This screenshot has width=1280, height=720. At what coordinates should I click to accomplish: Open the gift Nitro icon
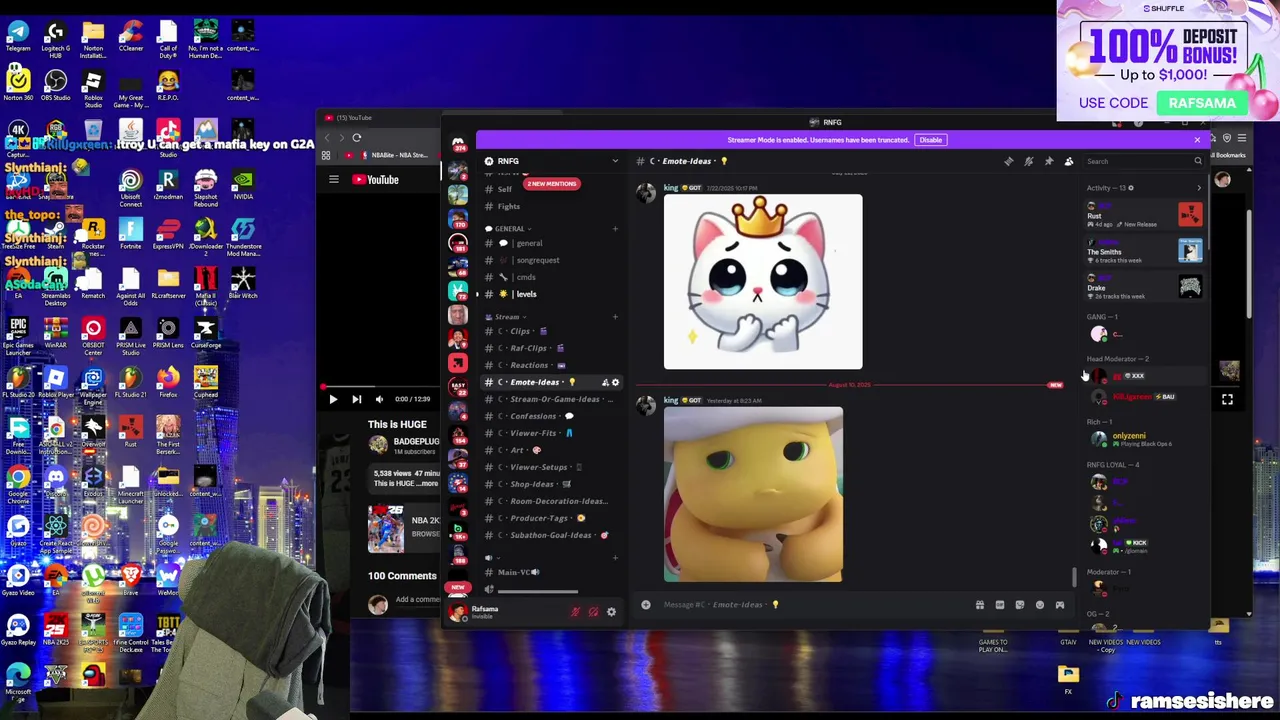click(980, 604)
